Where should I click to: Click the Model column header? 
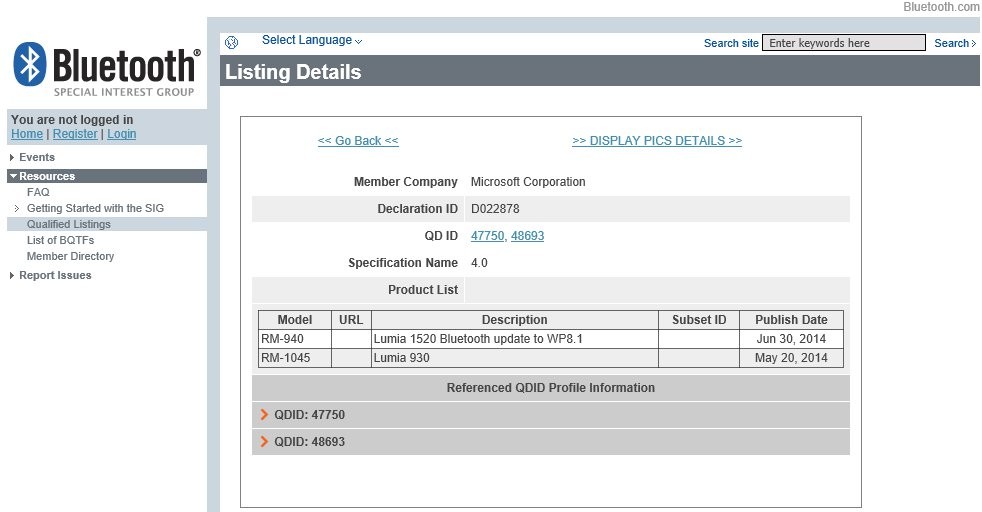295,320
